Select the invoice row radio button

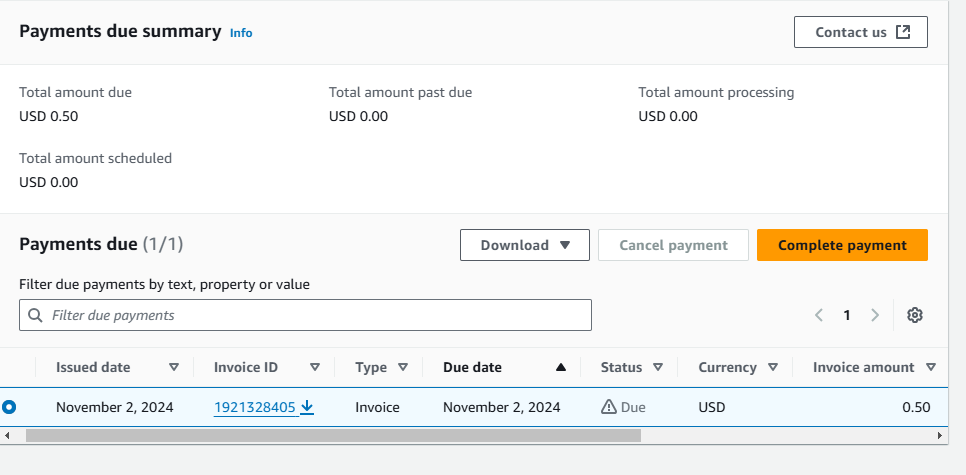[x=10, y=407]
